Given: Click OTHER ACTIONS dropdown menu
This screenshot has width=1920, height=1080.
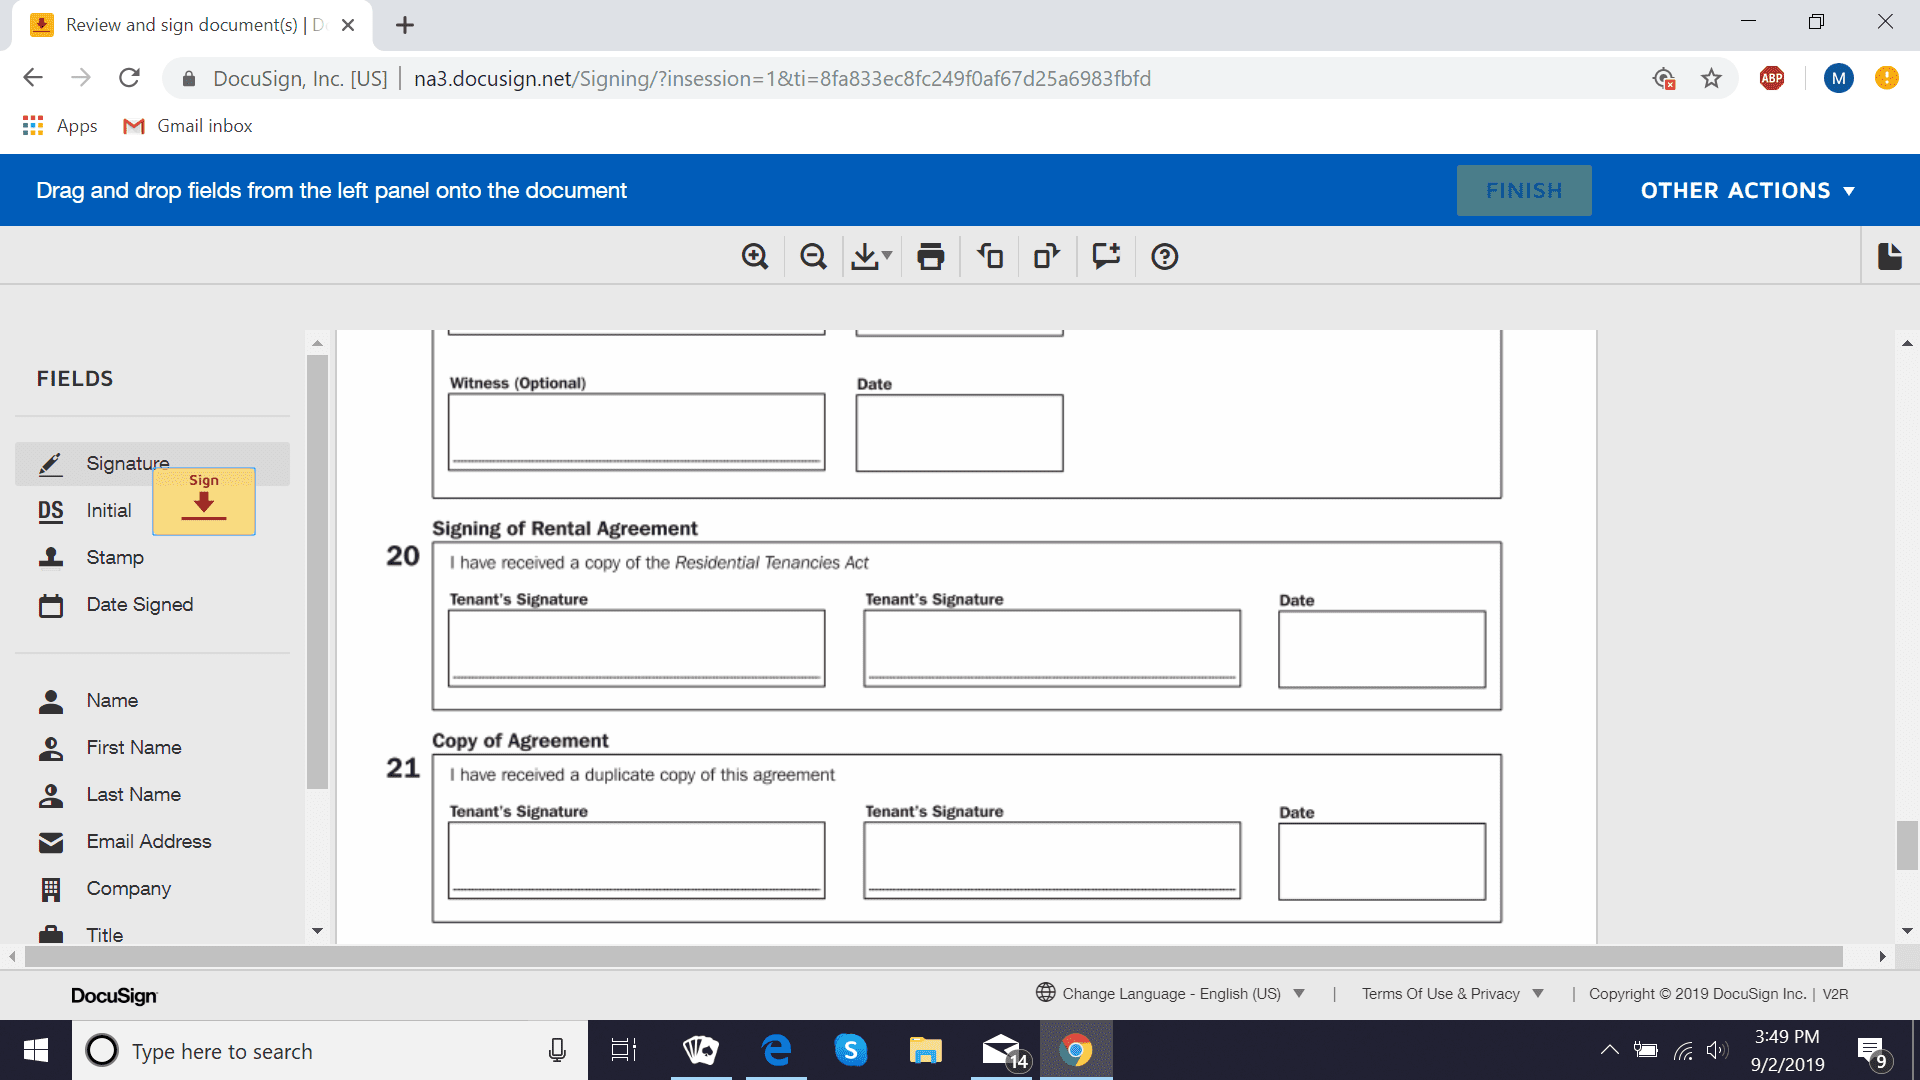Looking at the screenshot, I should point(1749,190).
